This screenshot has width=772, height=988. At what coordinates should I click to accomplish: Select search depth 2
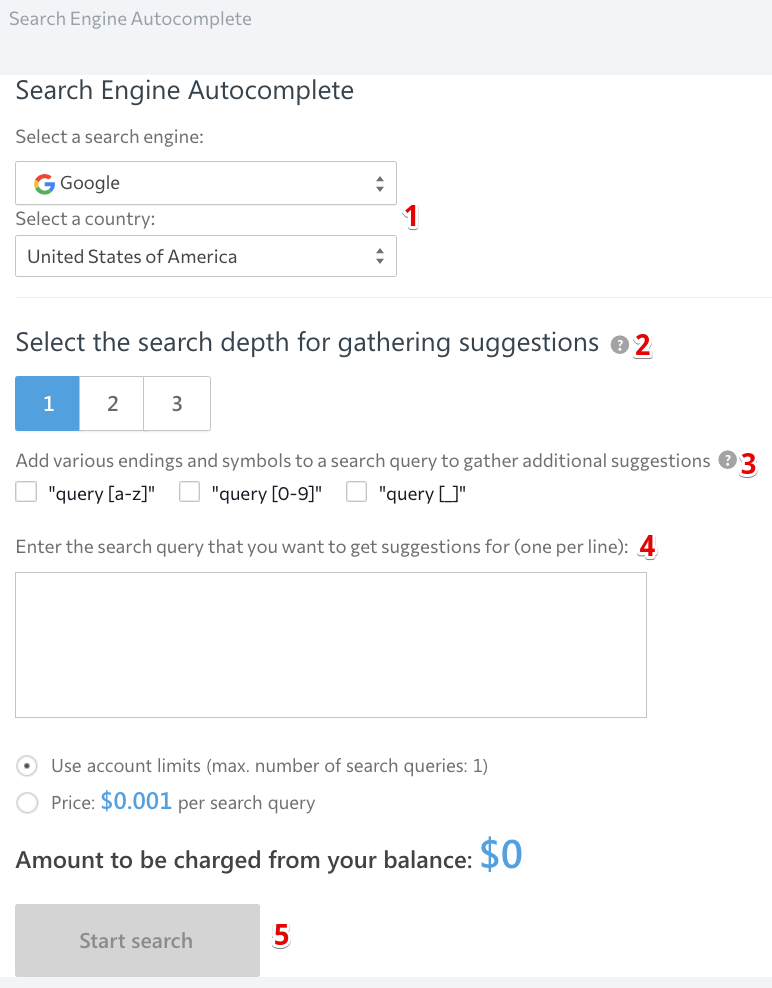point(112,403)
